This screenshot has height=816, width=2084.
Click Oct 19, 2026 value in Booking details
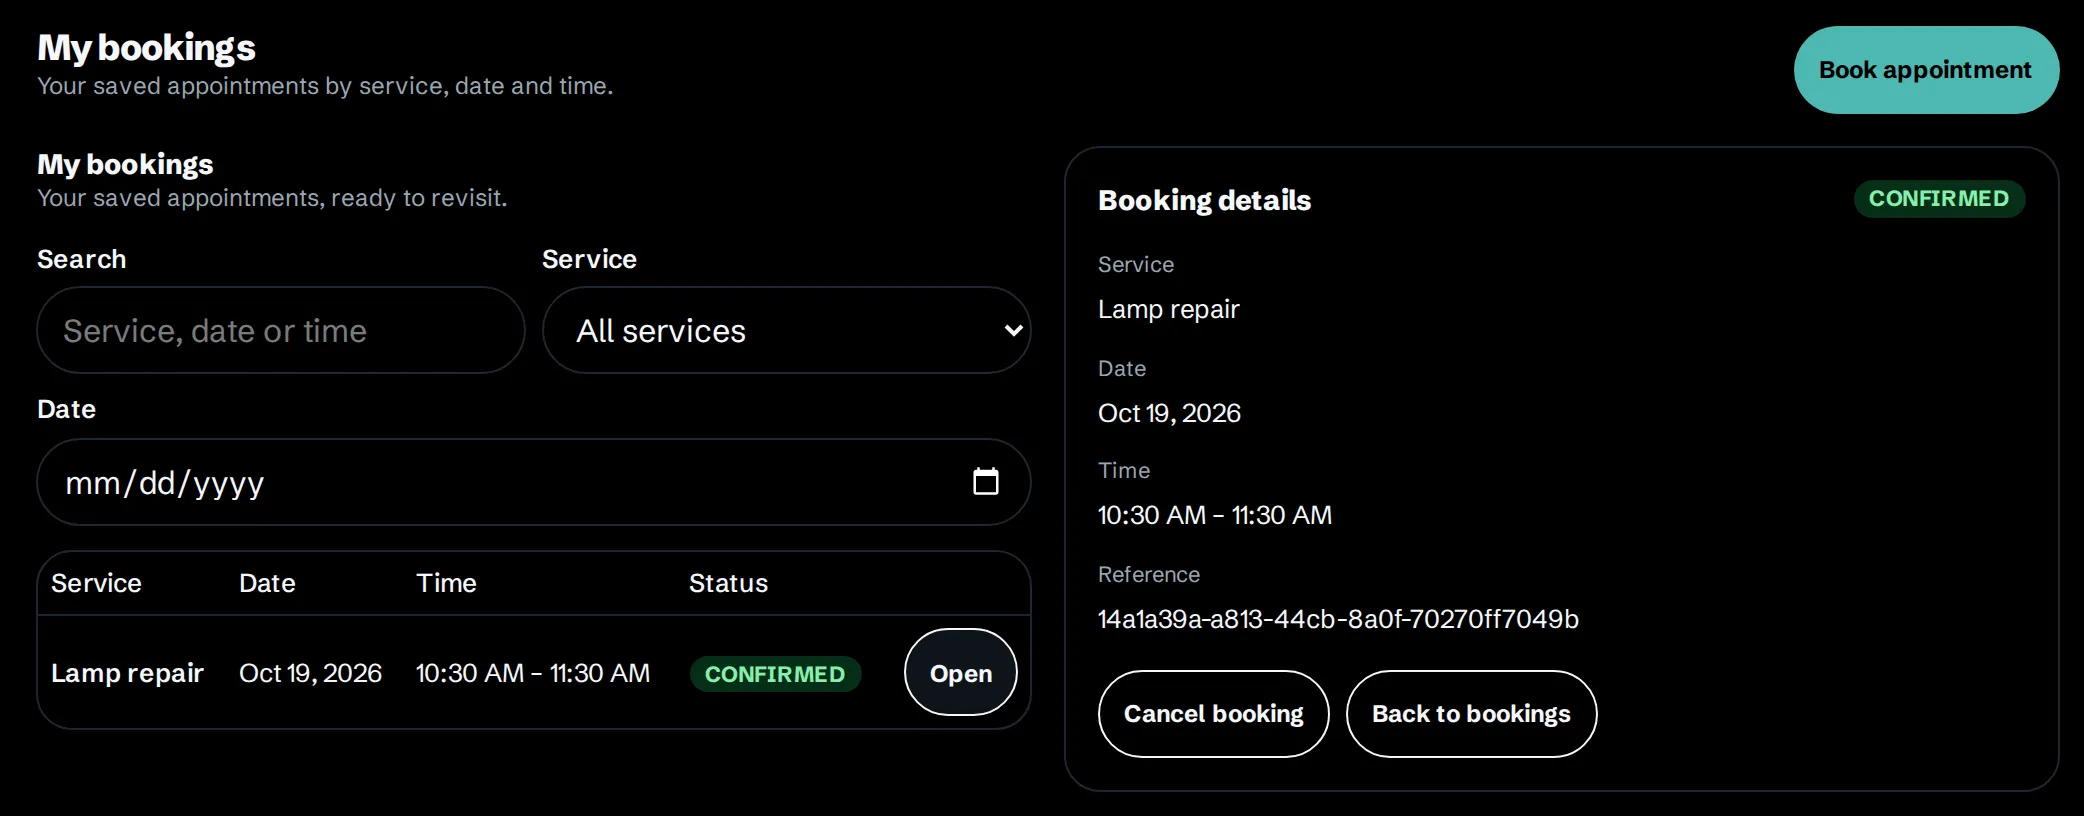pyautogui.click(x=1169, y=413)
